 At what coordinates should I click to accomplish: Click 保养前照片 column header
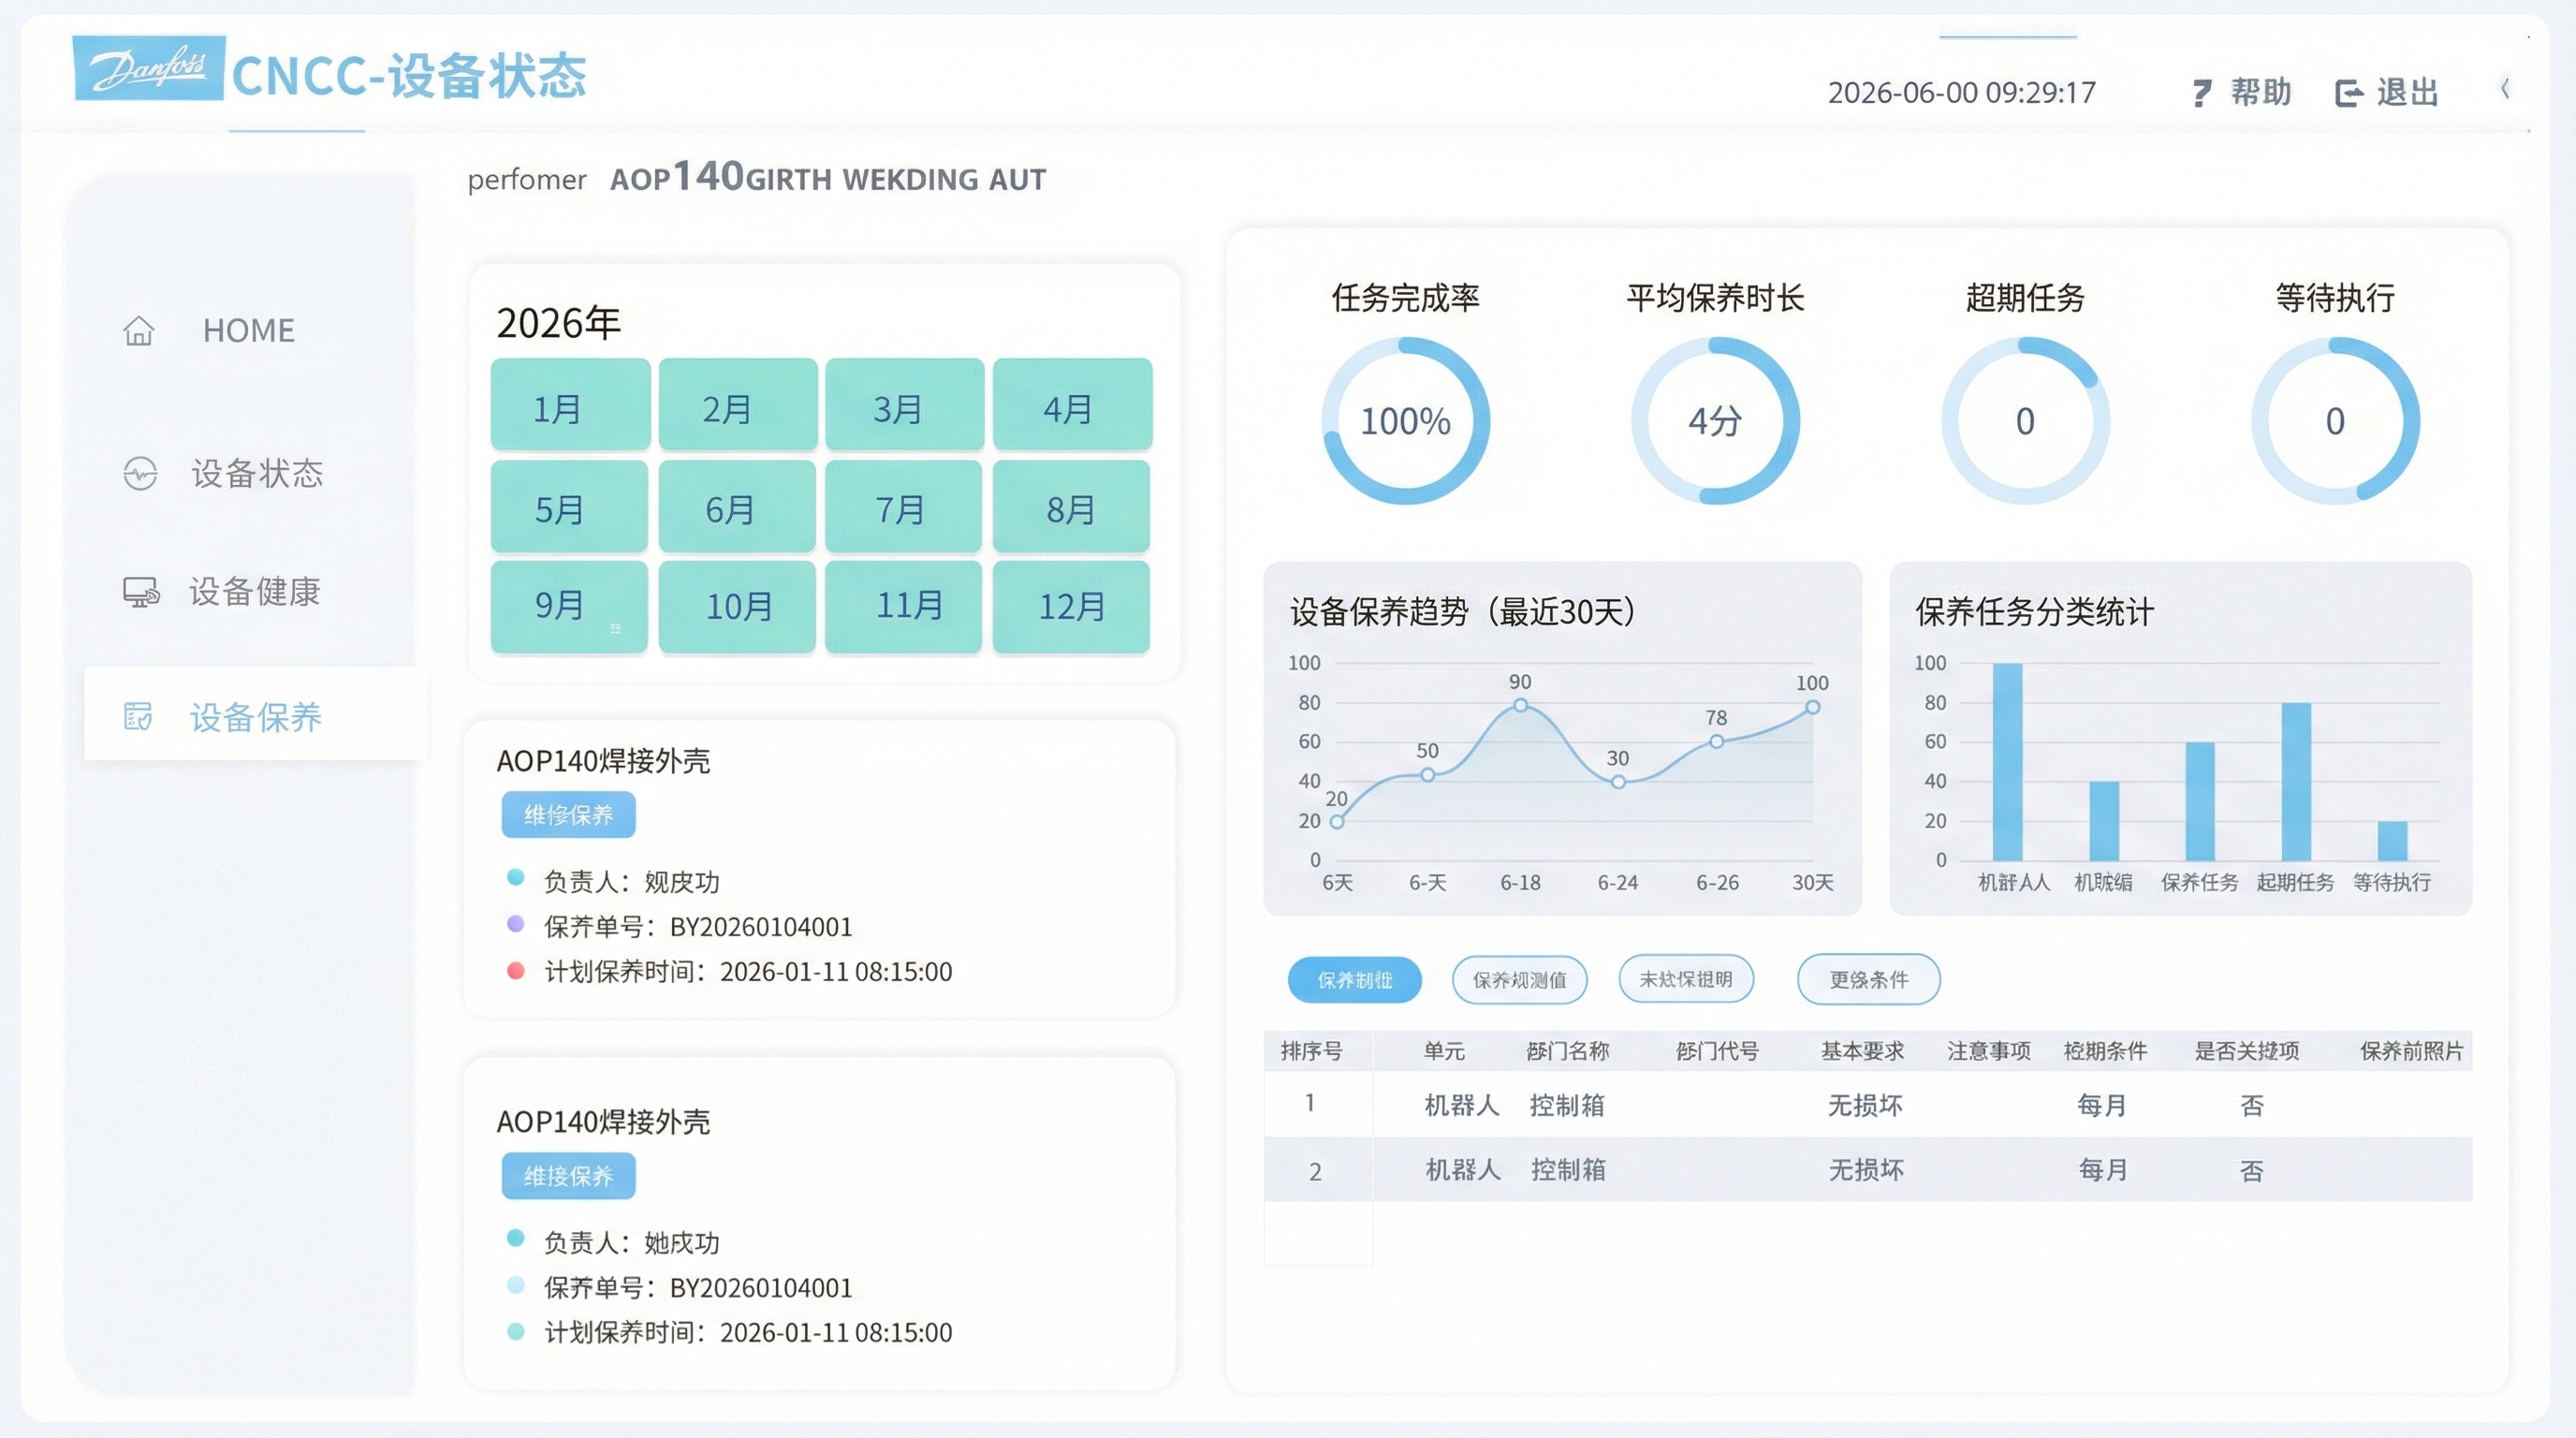pos(2412,1051)
